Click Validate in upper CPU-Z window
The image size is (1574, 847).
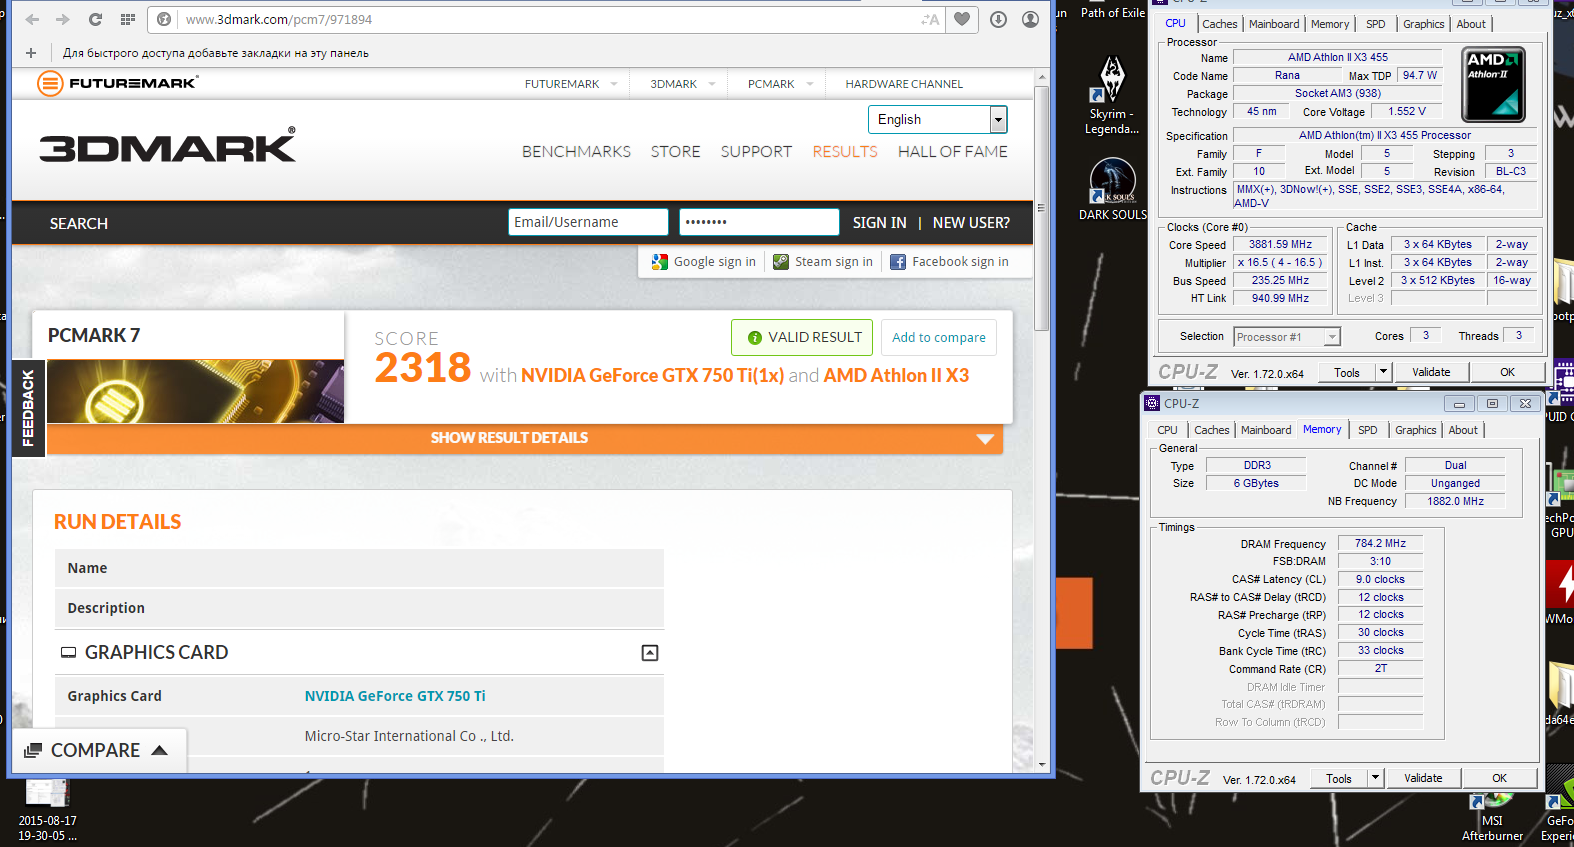[1431, 372]
